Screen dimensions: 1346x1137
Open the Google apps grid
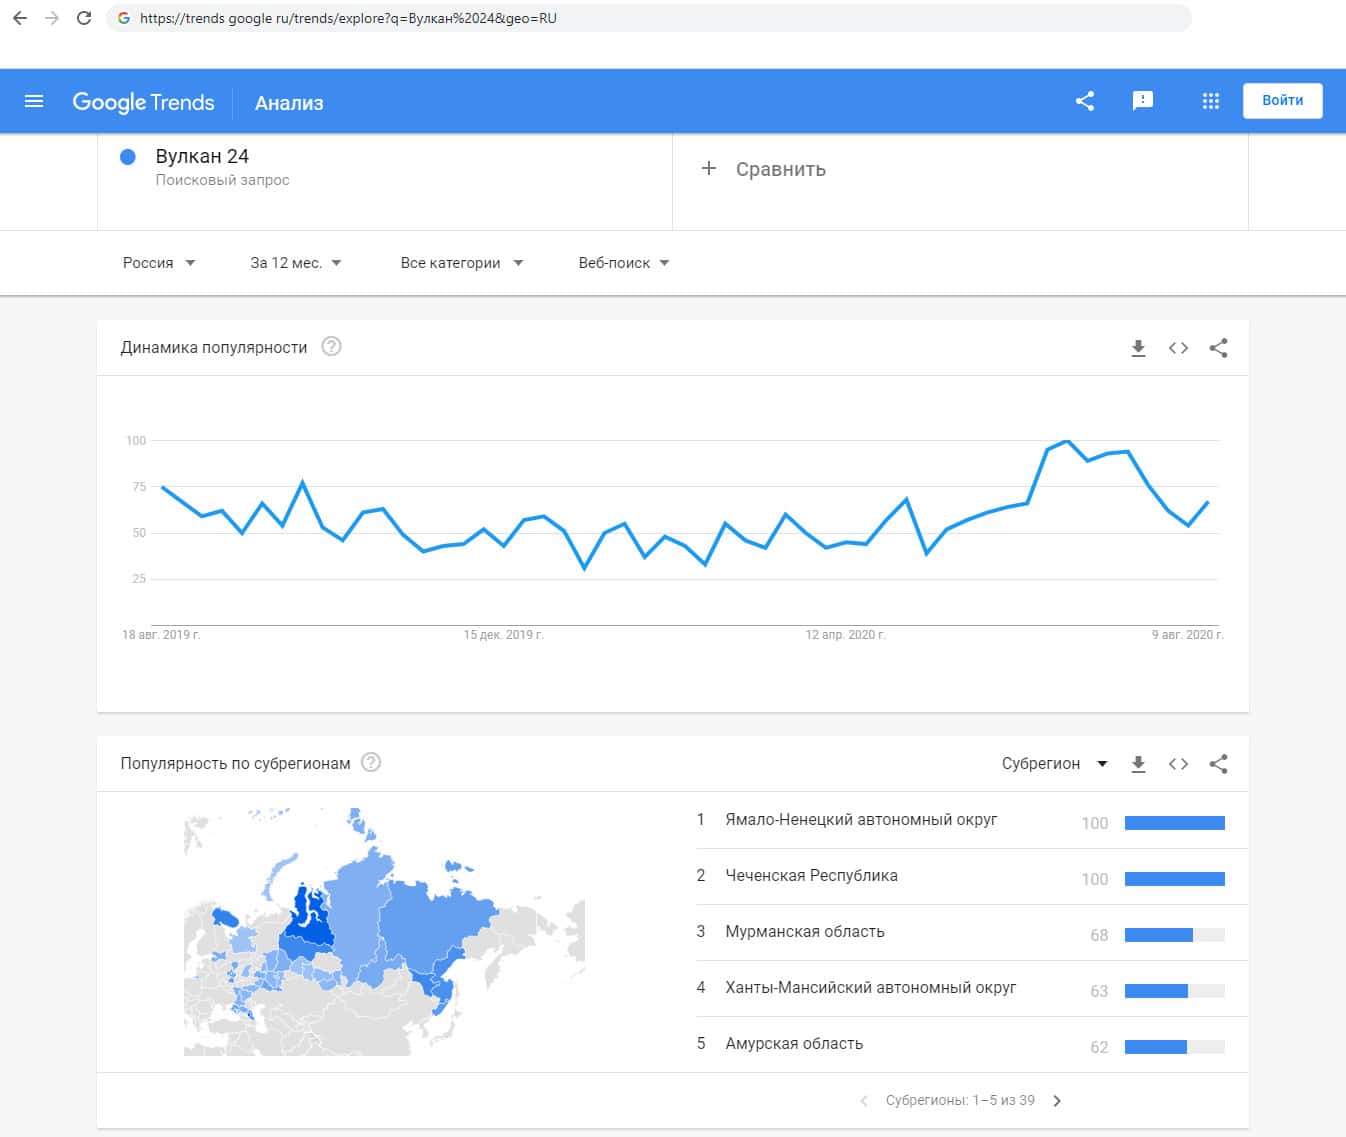tap(1210, 101)
